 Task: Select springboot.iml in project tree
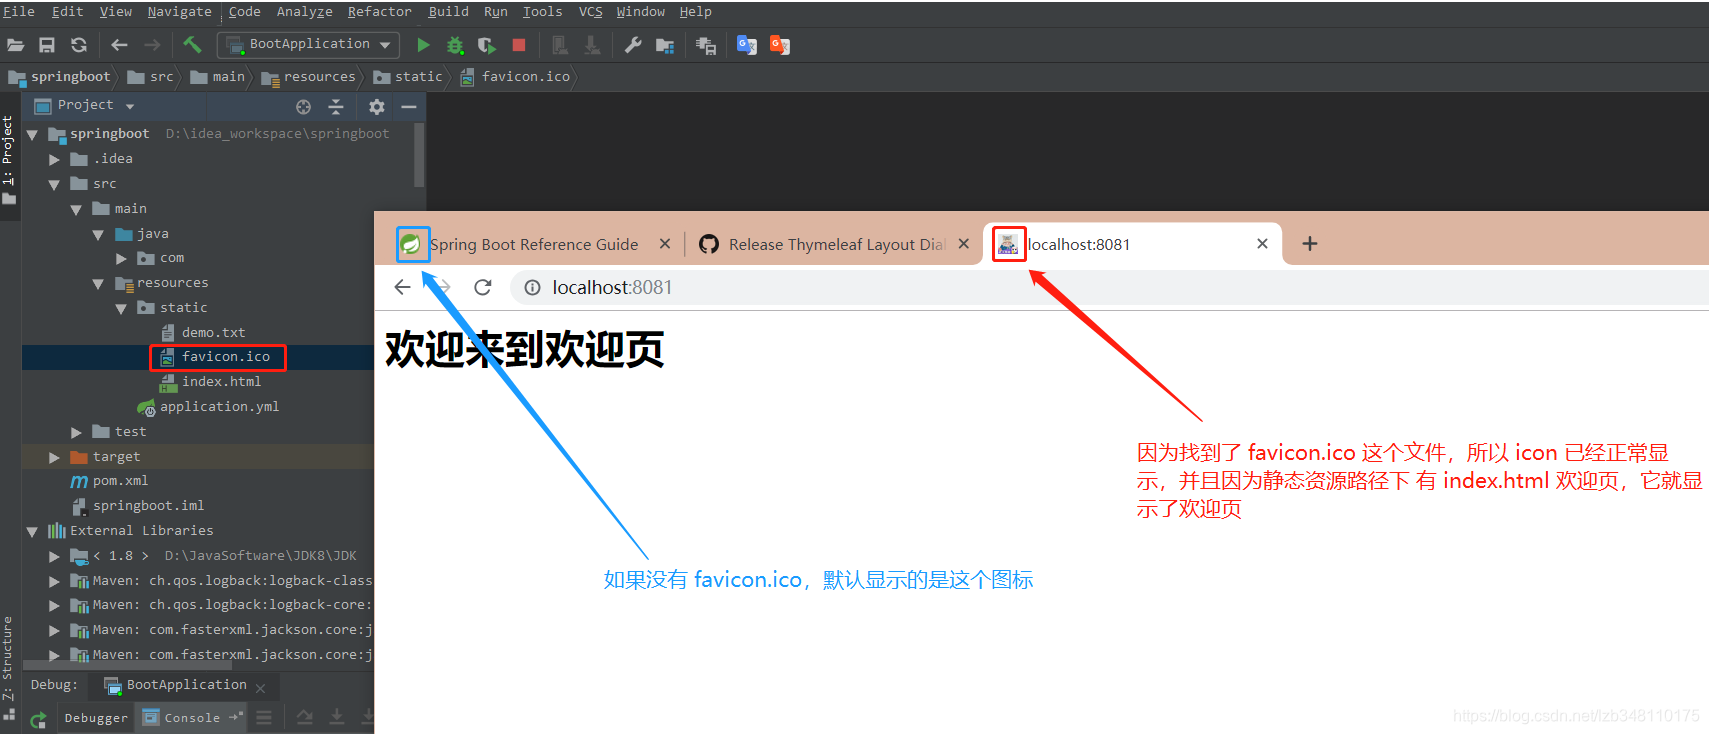pyautogui.click(x=148, y=506)
